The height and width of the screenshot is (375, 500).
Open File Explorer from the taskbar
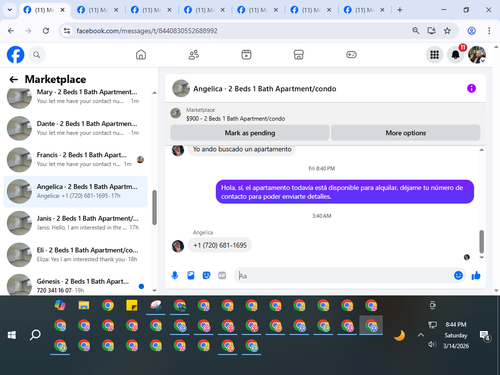[84, 305]
